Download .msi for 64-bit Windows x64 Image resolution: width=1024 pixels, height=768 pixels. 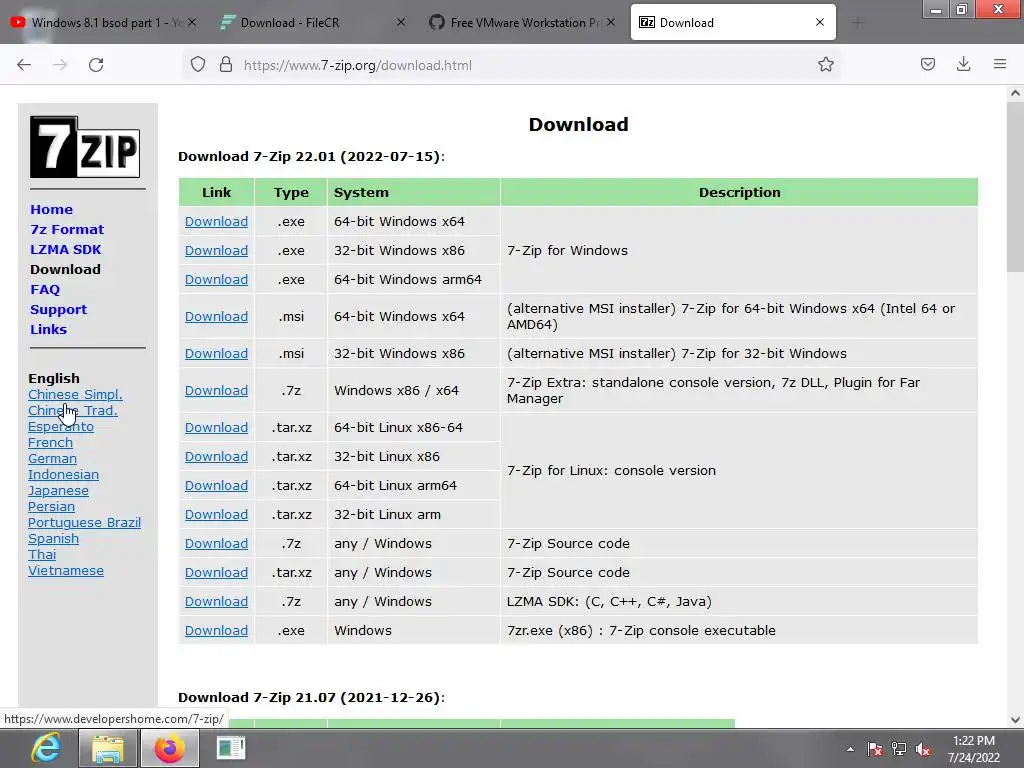(216, 316)
